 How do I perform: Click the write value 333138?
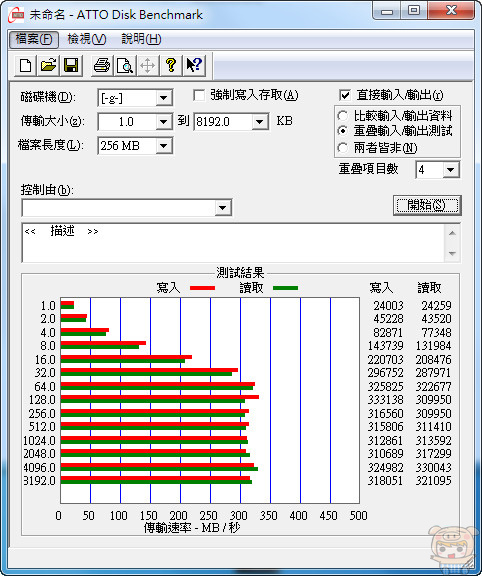coord(385,400)
